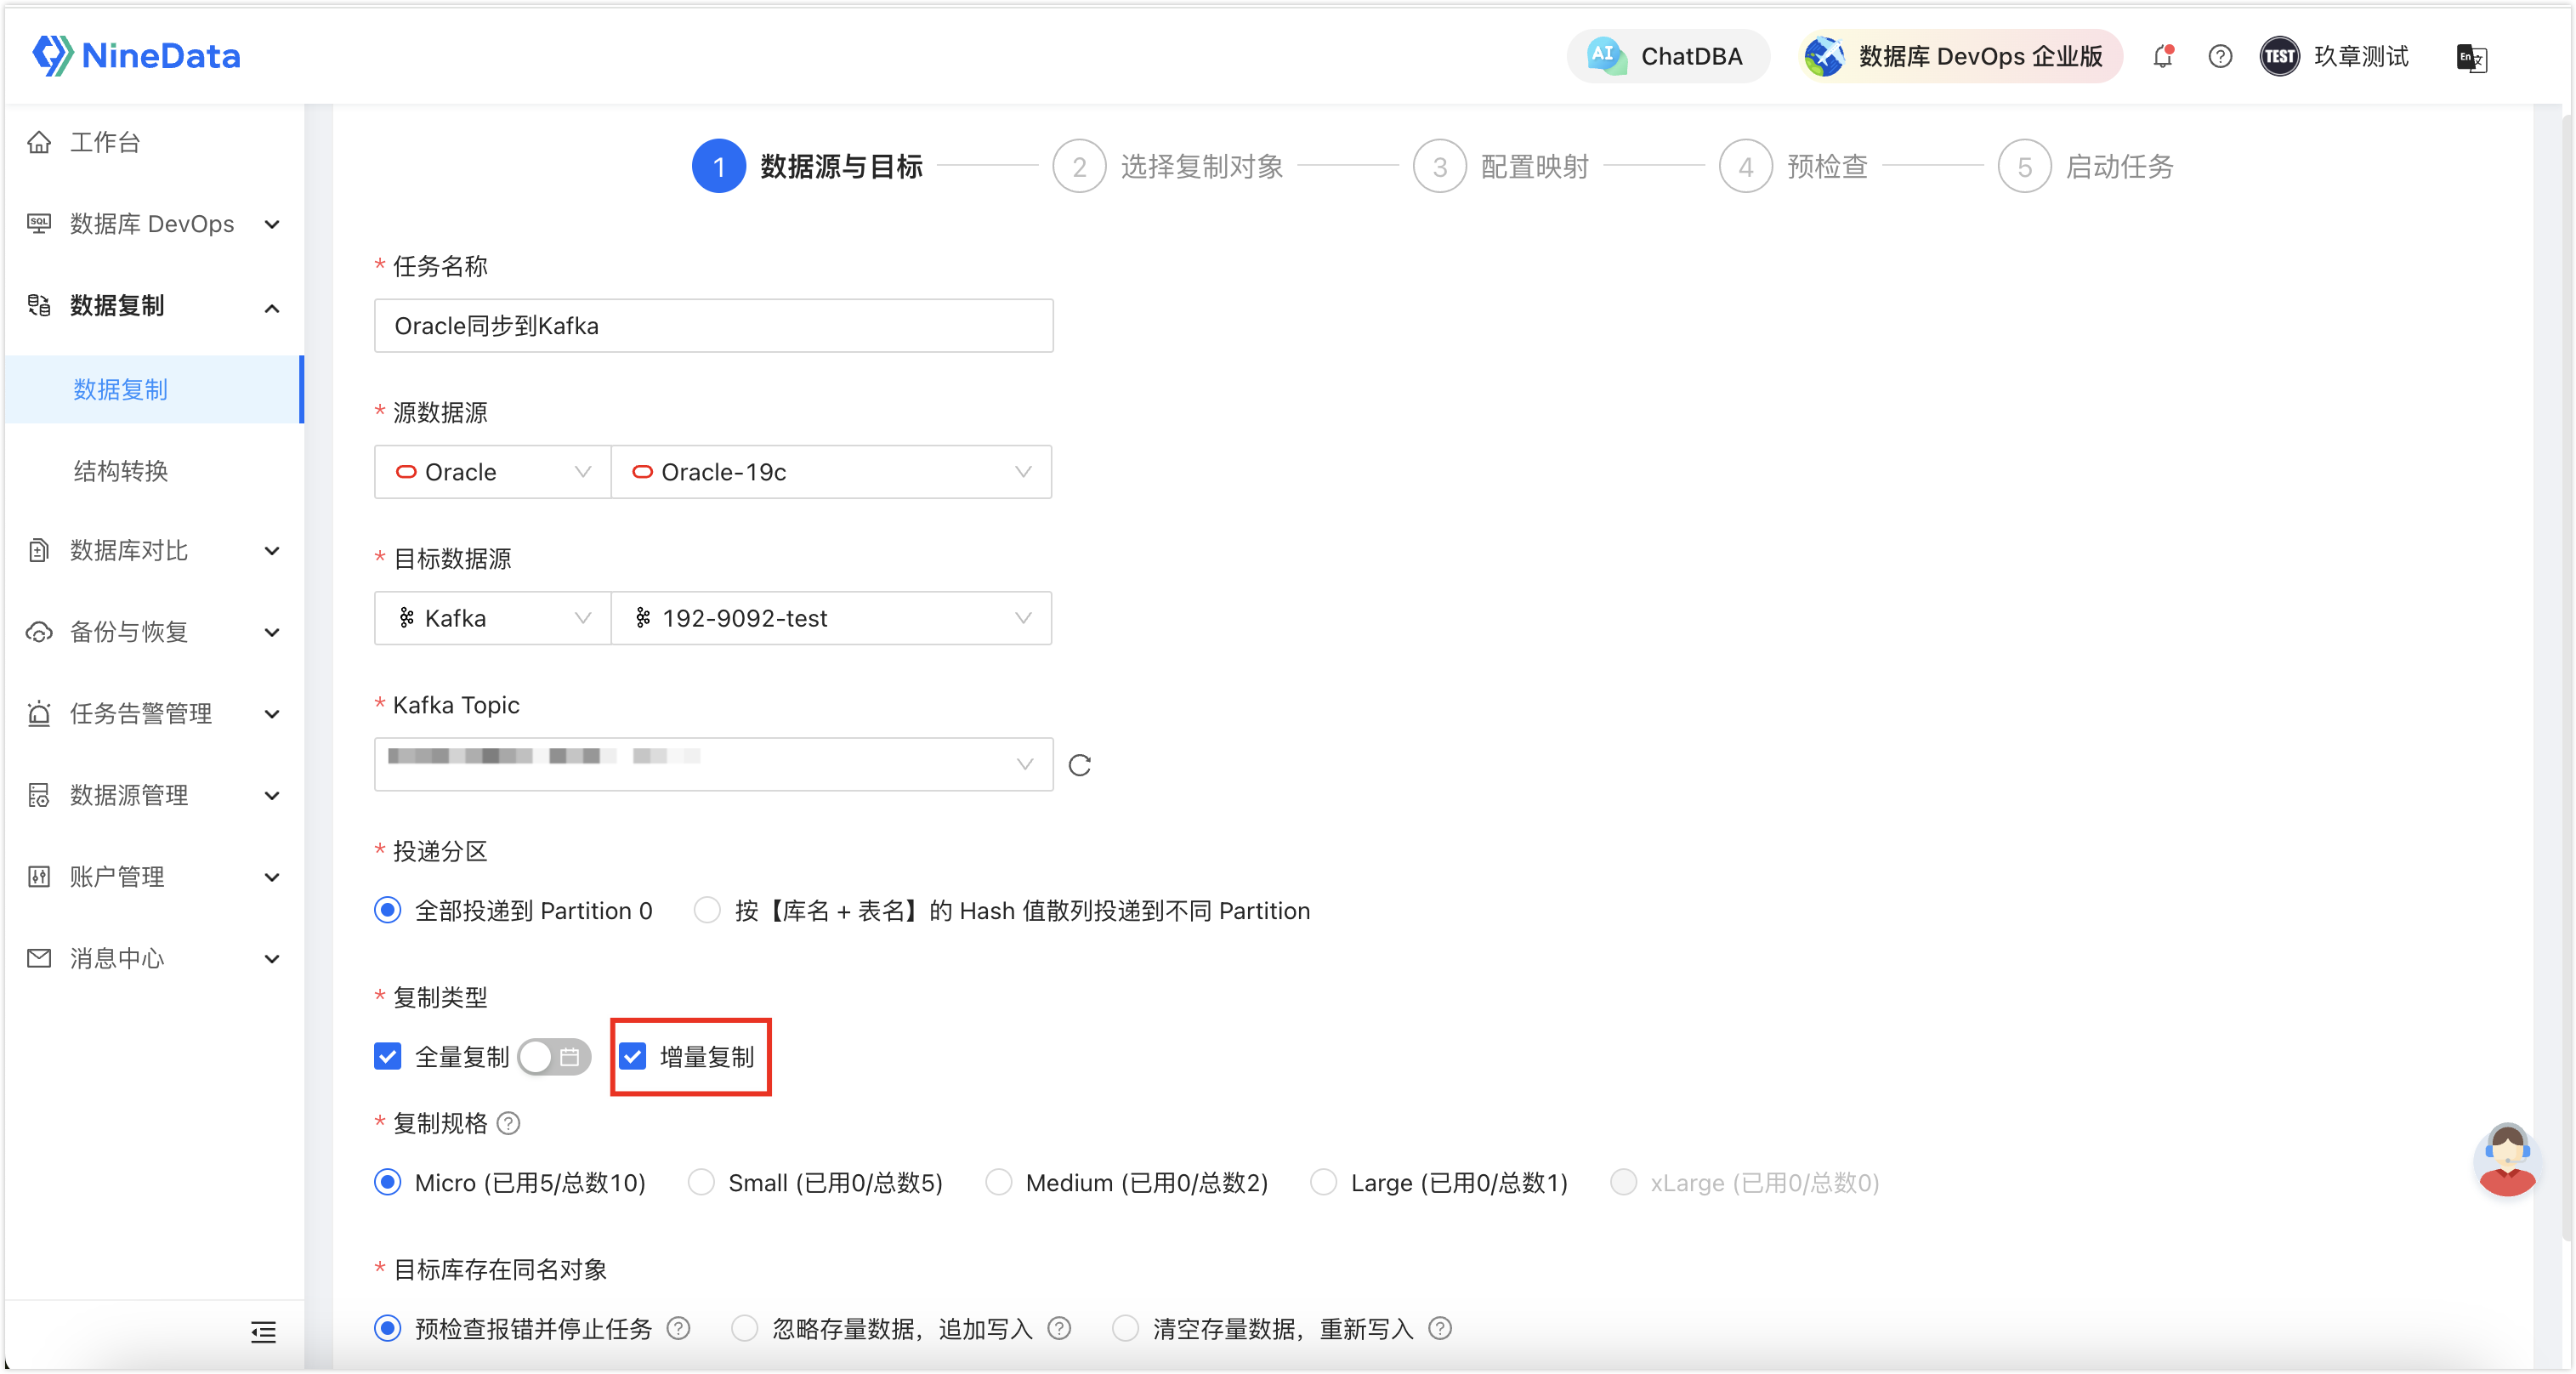Select 数据复制 submenu item

pyautogui.click(x=154, y=389)
